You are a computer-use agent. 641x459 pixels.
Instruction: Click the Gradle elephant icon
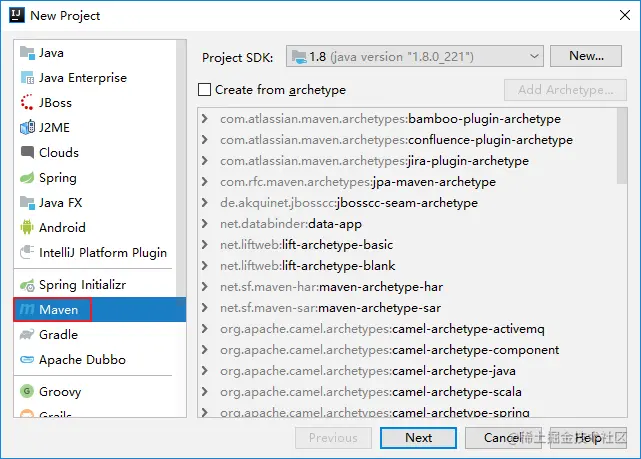[27, 334]
